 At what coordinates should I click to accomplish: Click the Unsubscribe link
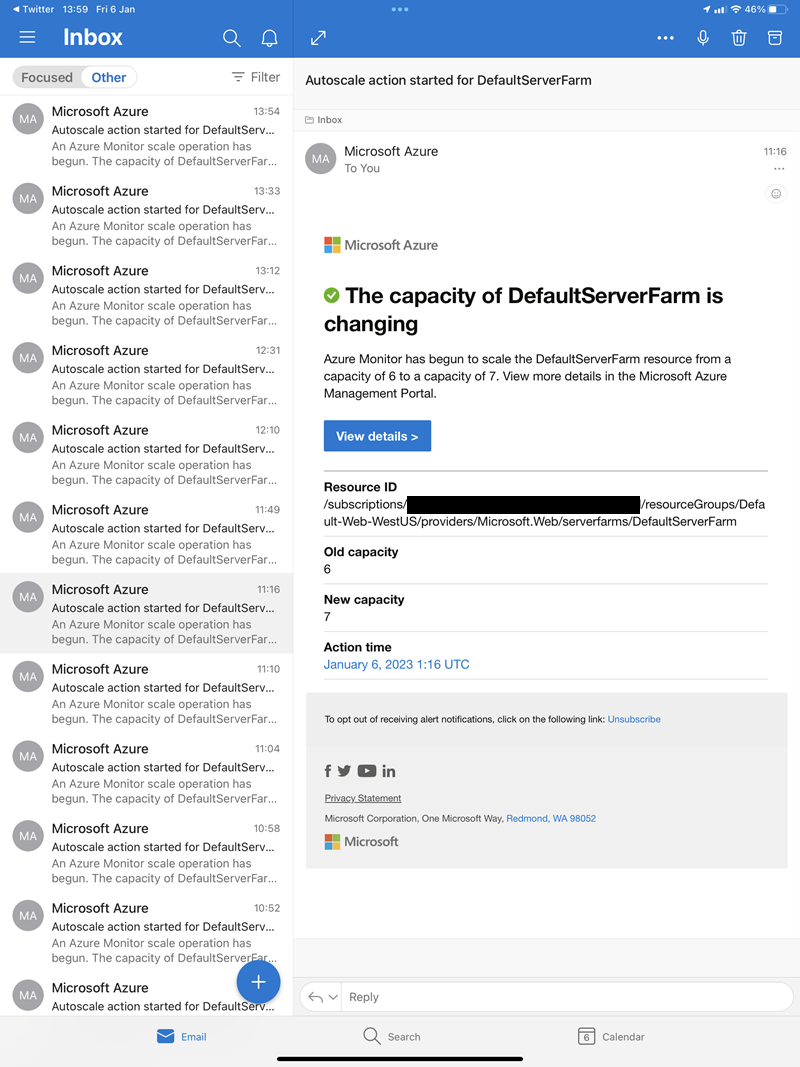pyautogui.click(x=634, y=719)
